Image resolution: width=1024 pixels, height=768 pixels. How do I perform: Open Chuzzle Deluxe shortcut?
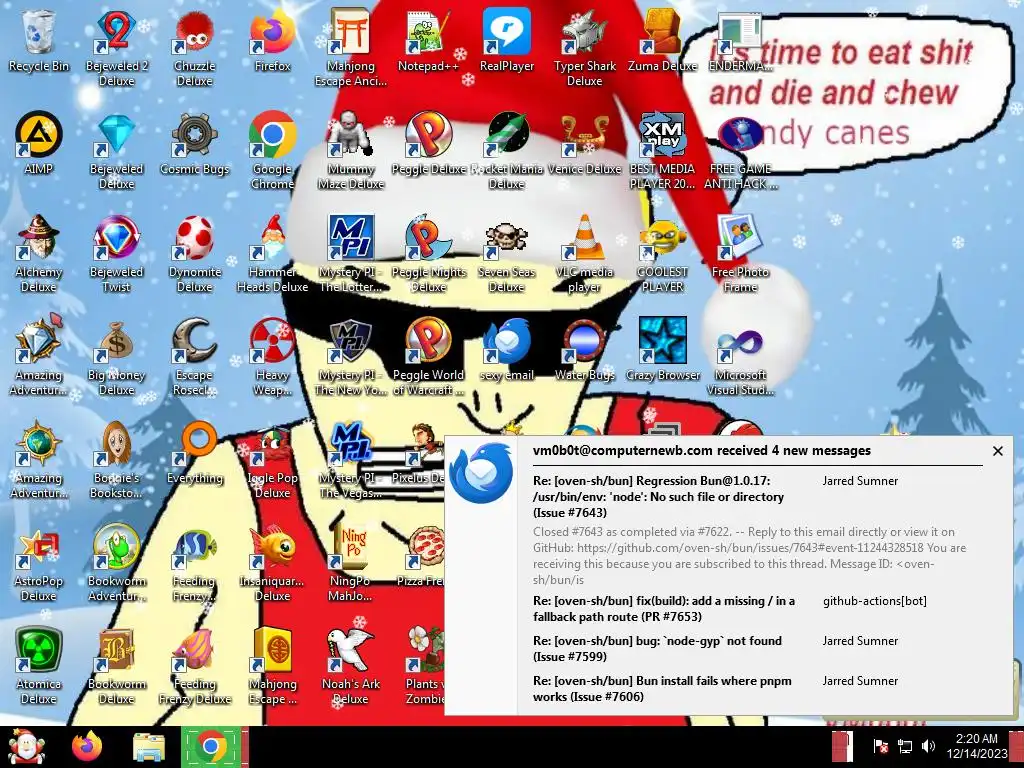click(195, 47)
